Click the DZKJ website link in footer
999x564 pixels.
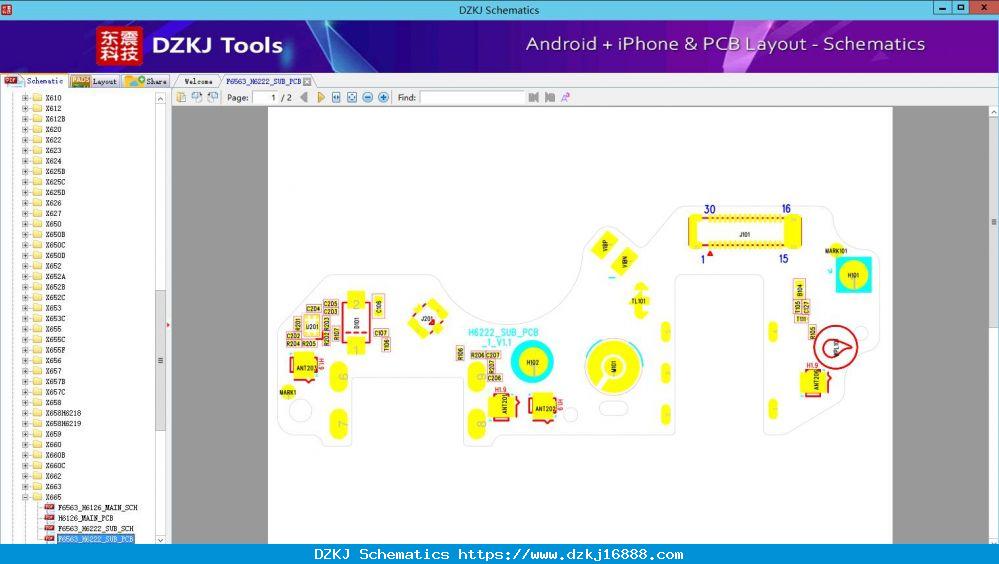[571, 554]
